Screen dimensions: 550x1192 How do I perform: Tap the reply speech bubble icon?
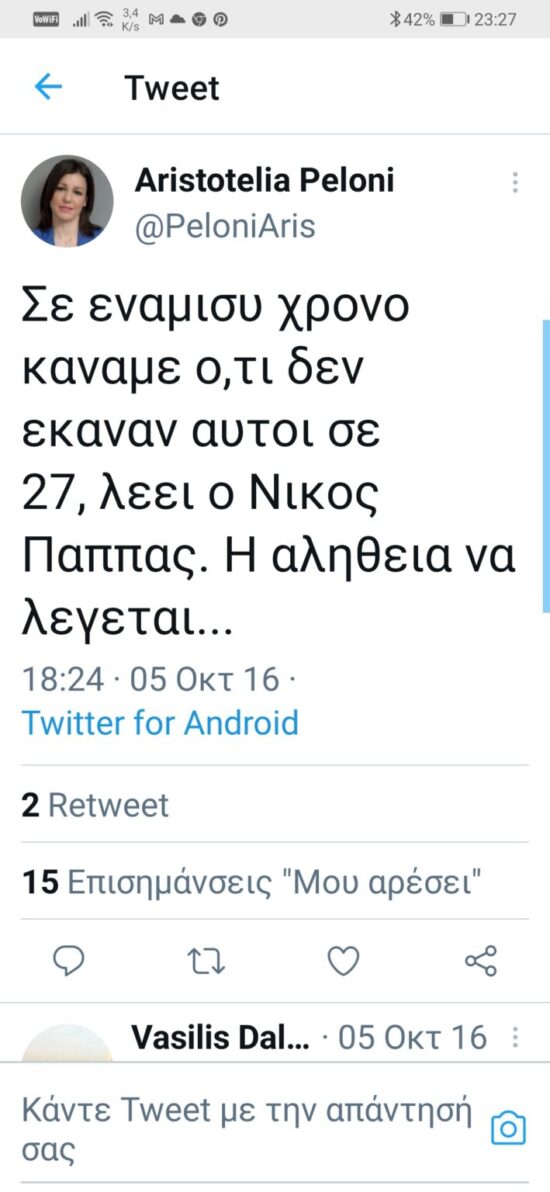click(x=69, y=961)
